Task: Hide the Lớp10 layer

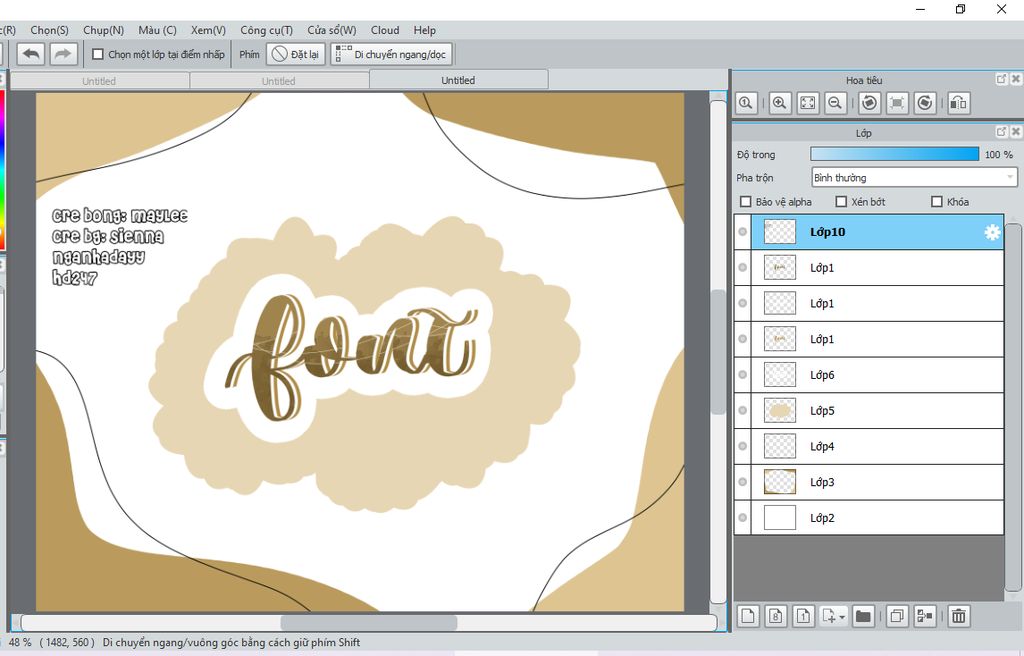Action: click(743, 232)
